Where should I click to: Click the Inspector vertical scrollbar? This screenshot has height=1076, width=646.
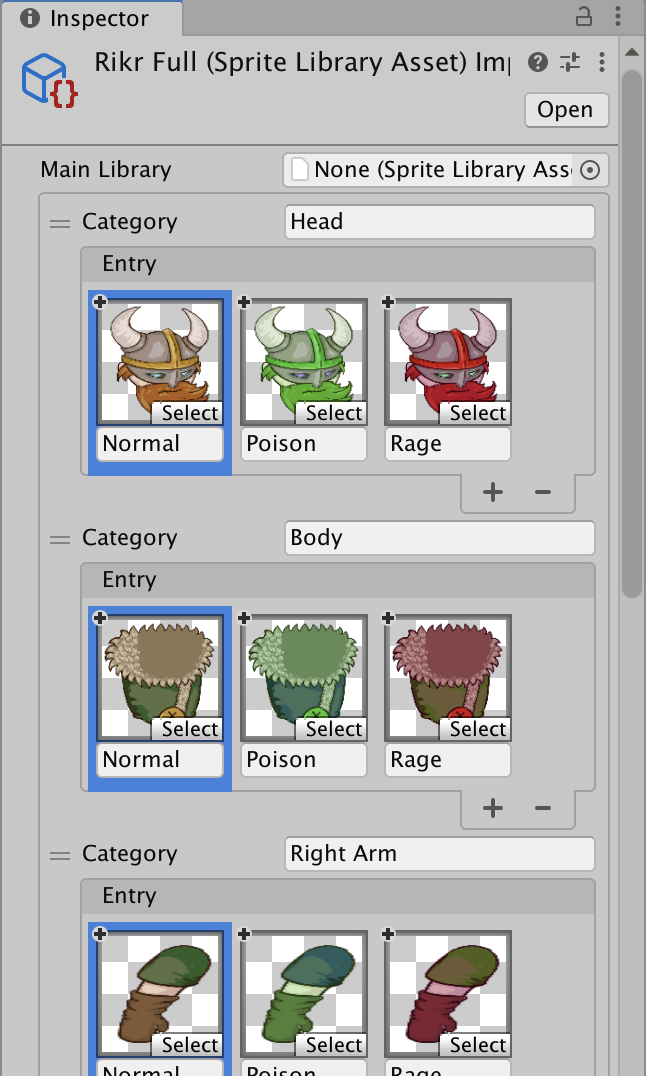[x=631, y=330]
